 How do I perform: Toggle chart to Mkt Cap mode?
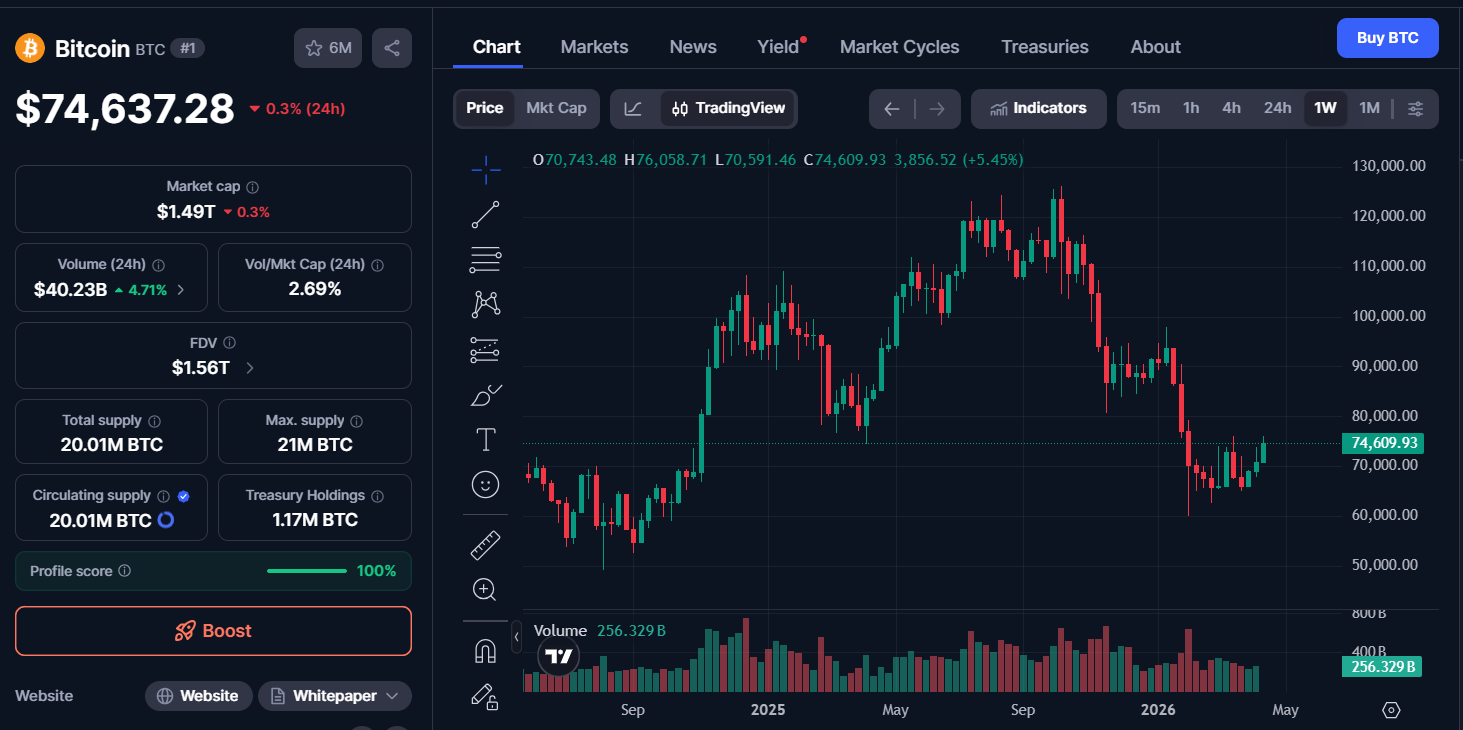(x=556, y=108)
